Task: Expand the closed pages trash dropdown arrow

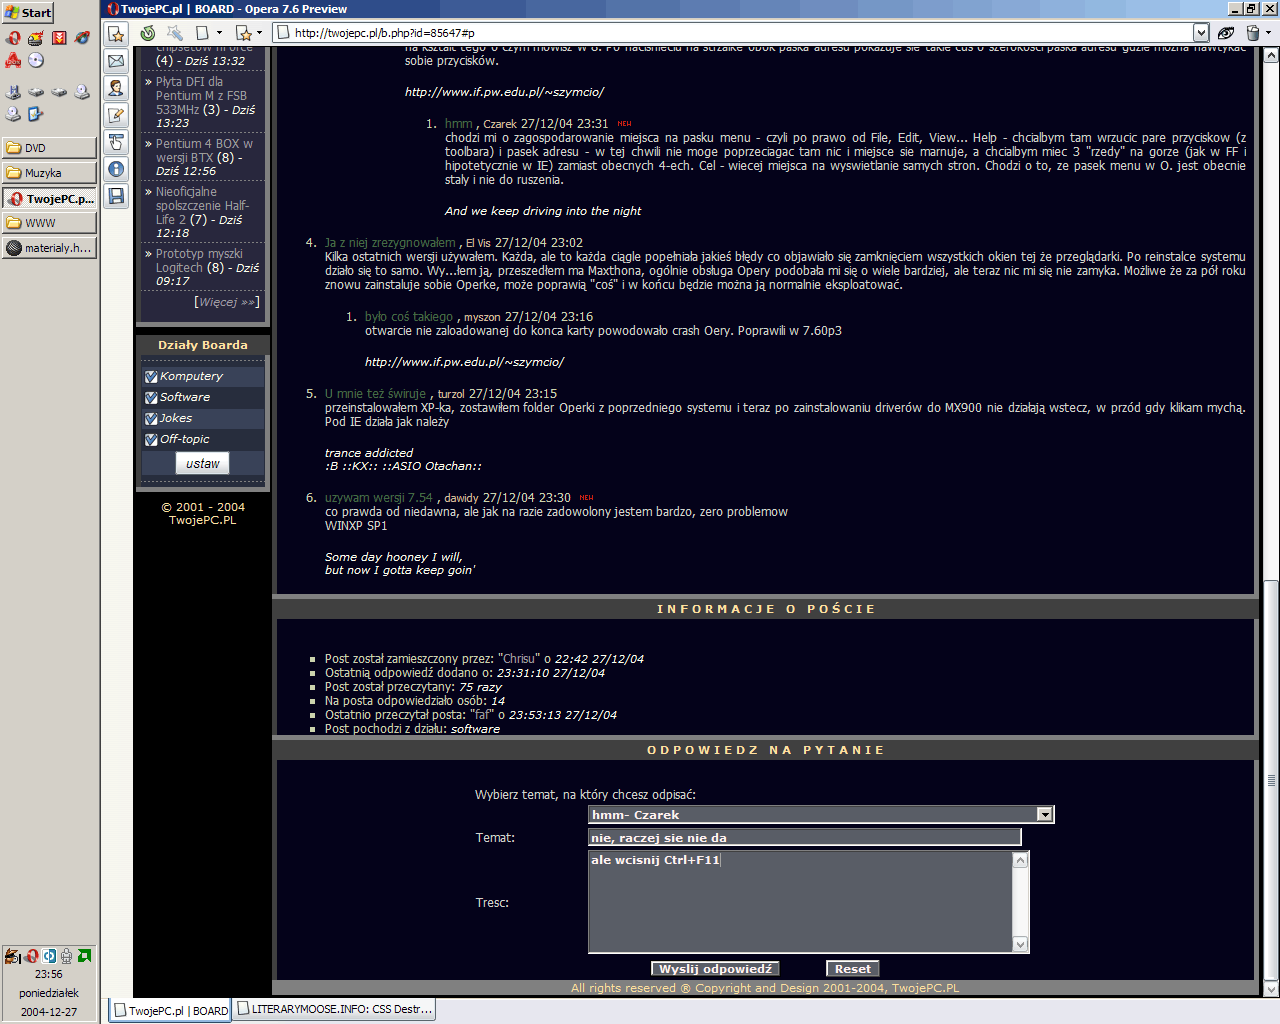Action: [x=1268, y=33]
